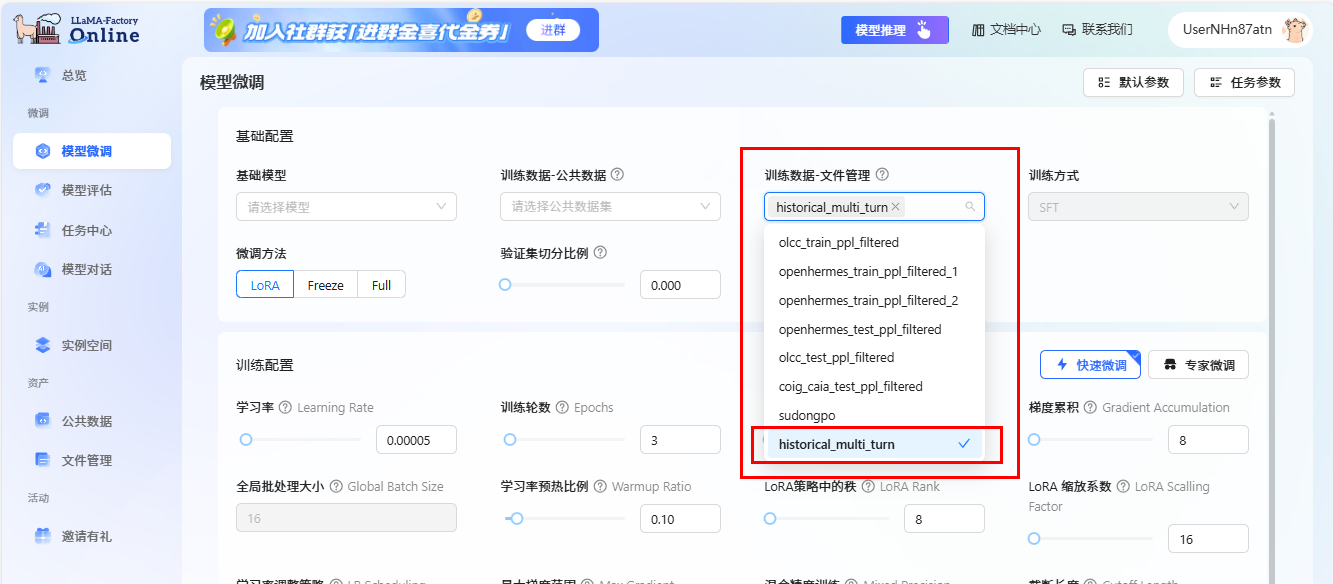This screenshot has height=584, width=1333.
Task: Expand the 训练数据-公共数据 dataset dropdown
Action: [610, 206]
